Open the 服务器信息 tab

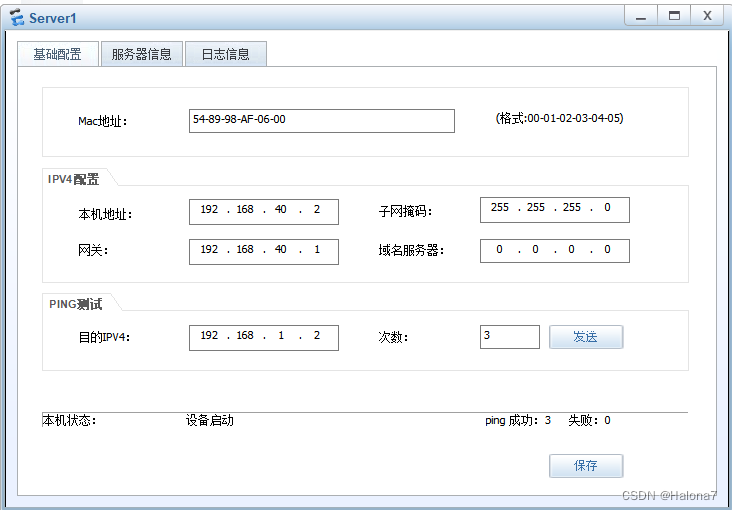tap(141, 54)
